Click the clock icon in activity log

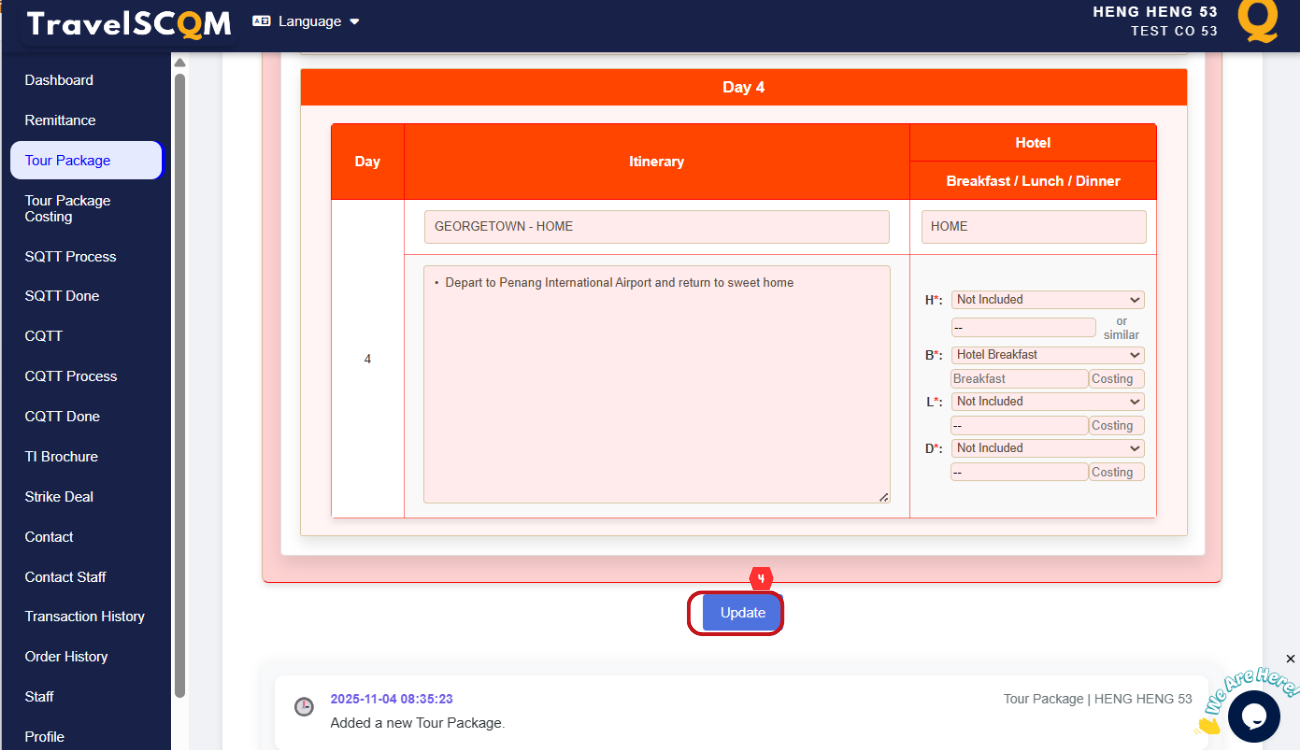click(x=304, y=707)
